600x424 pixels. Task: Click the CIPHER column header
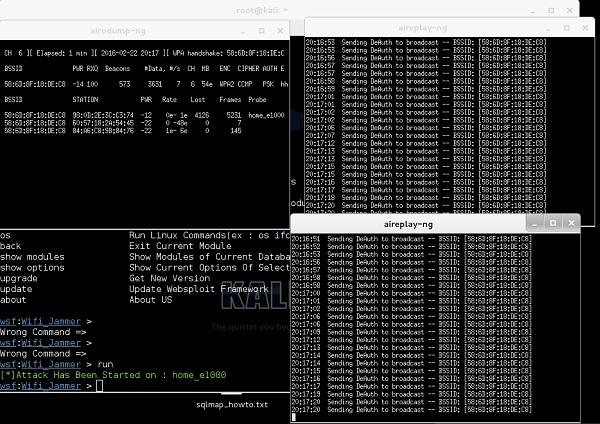click(248, 68)
